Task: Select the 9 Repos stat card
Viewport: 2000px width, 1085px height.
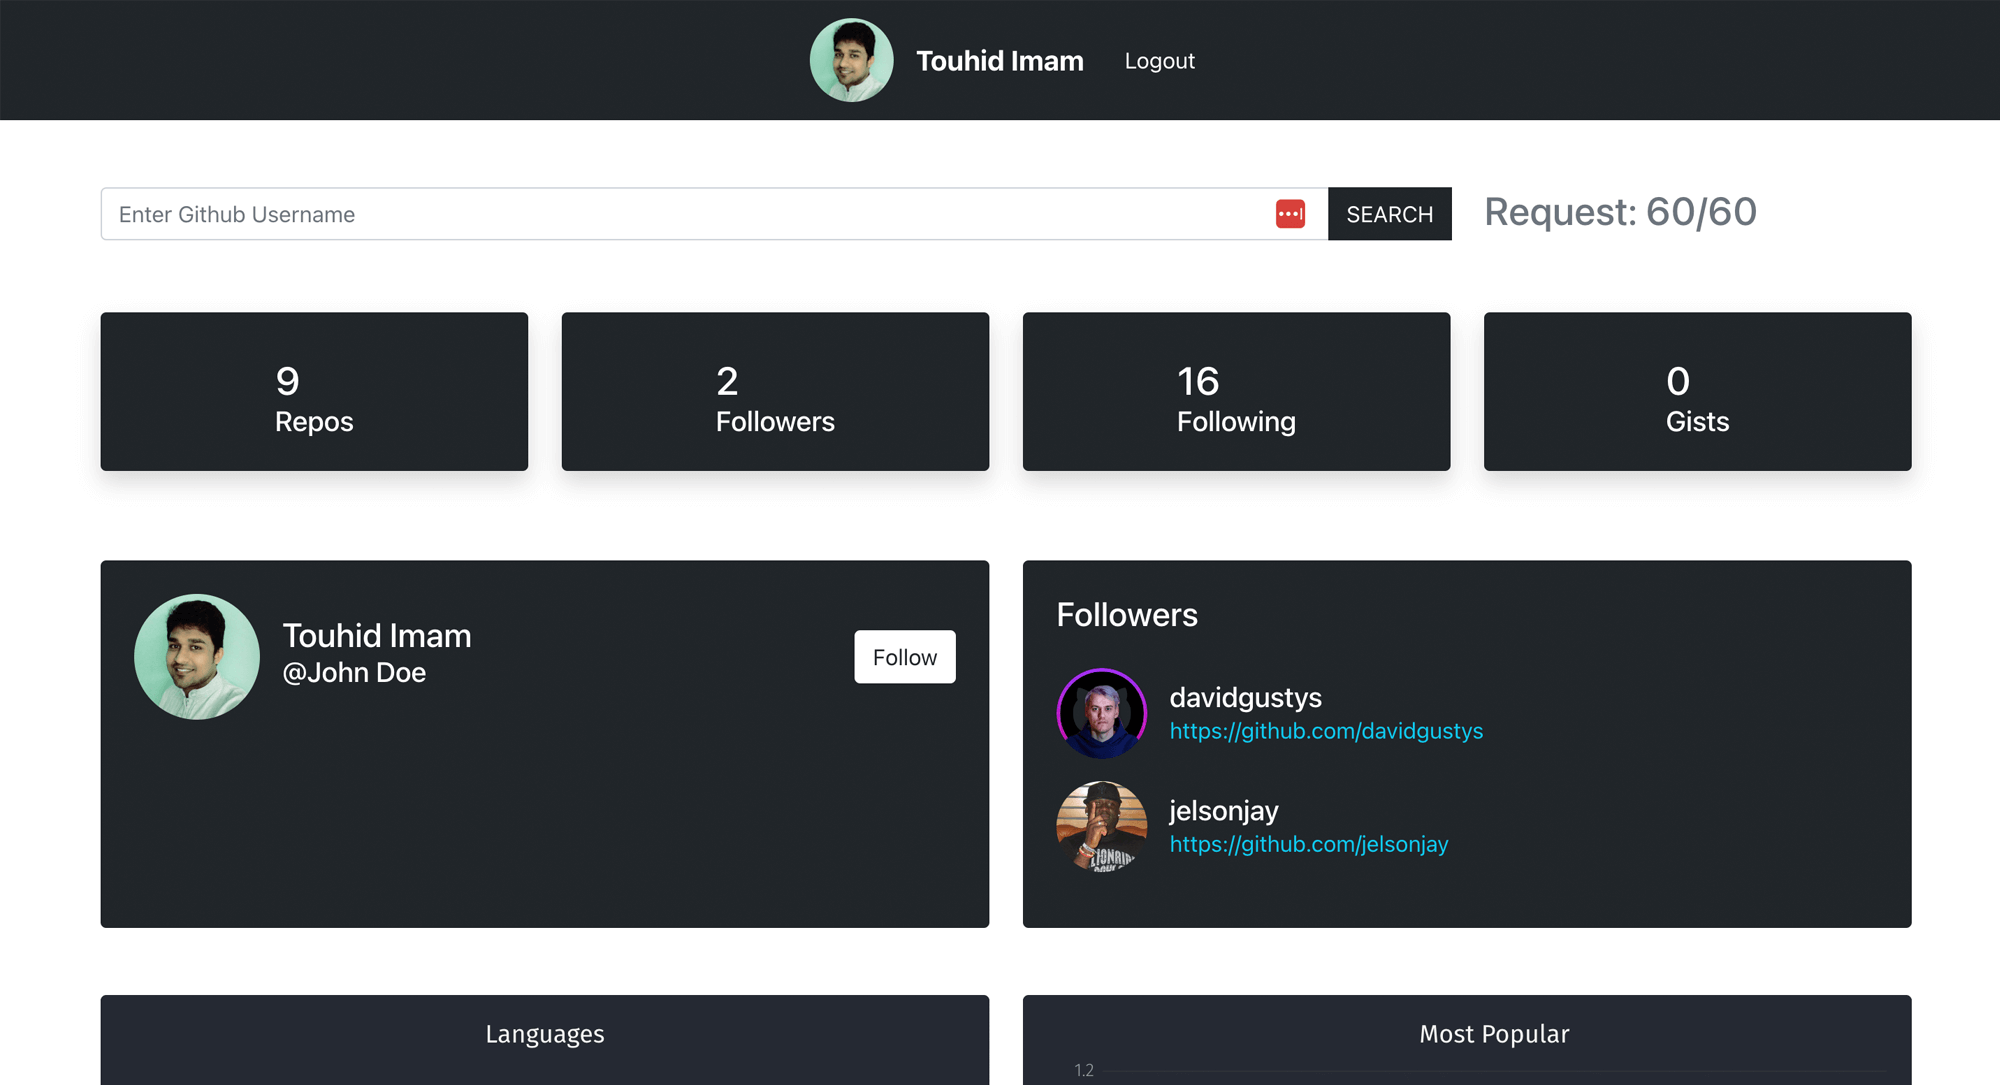Action: click(314, 391)
